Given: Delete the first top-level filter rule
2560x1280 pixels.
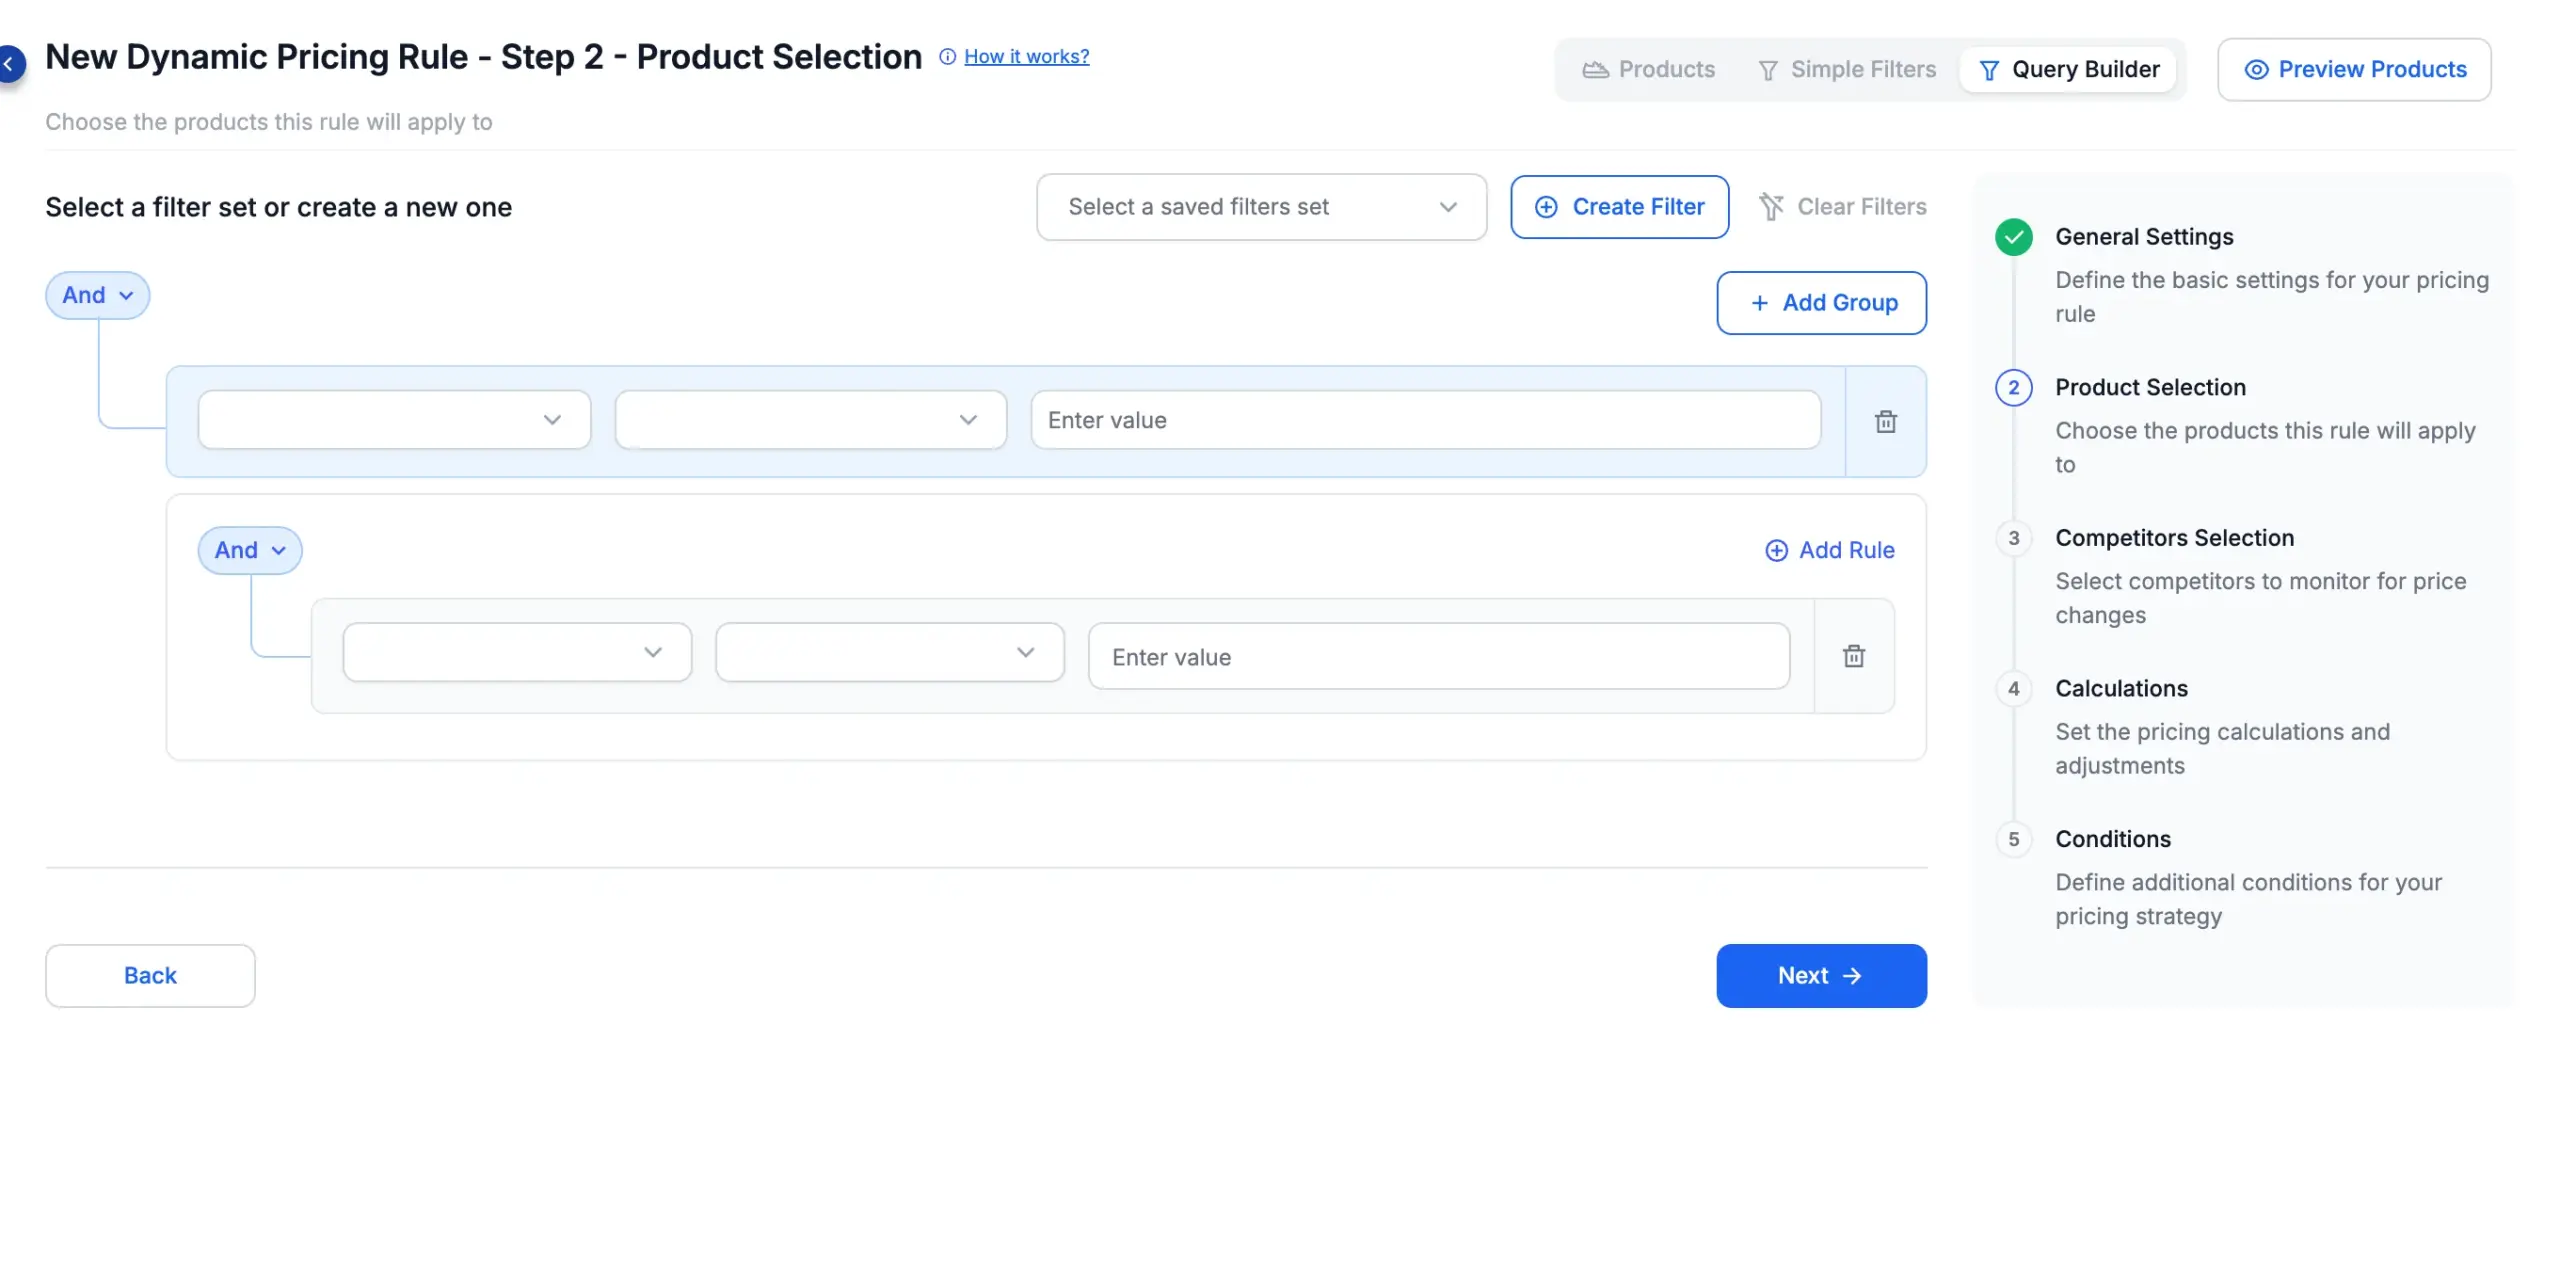Looking at the screenshot, I should (x=1885, y=421).
